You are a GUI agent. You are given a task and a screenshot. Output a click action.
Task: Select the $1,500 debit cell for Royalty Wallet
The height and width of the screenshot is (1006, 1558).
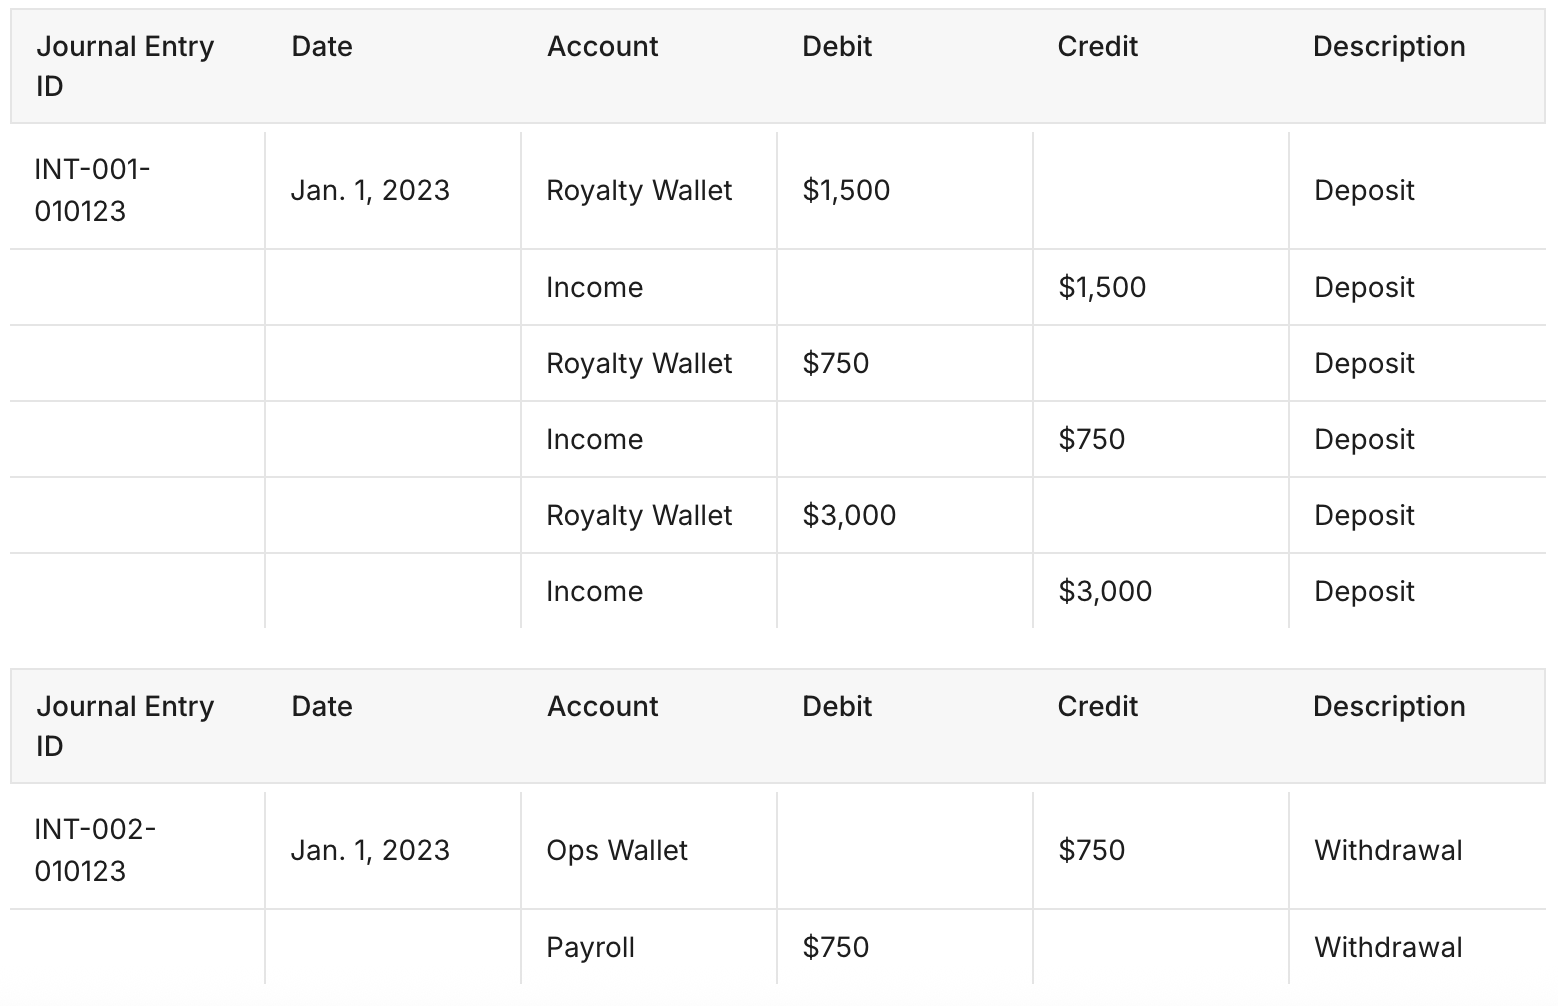846,190
